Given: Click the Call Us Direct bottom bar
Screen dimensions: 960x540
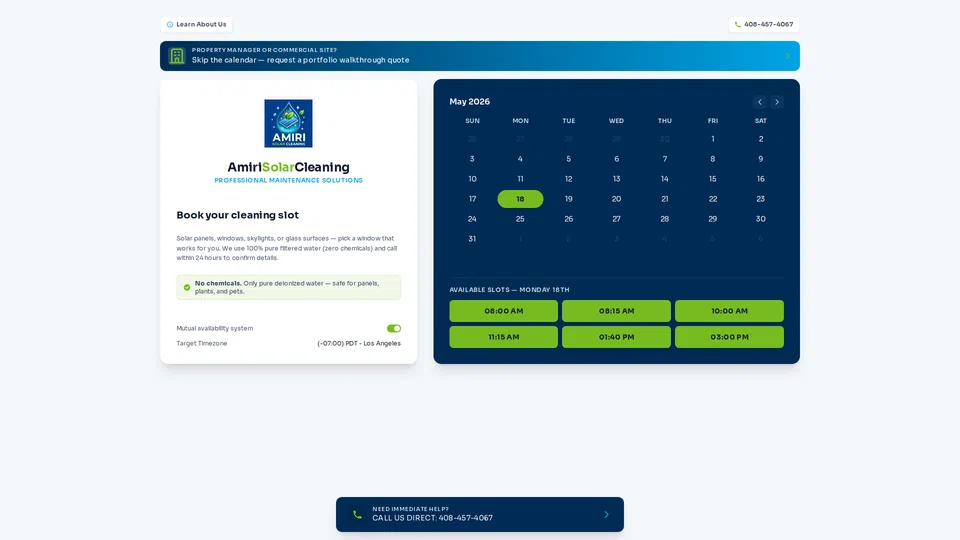Looking at the screenshot, I should tap(479, 514).
